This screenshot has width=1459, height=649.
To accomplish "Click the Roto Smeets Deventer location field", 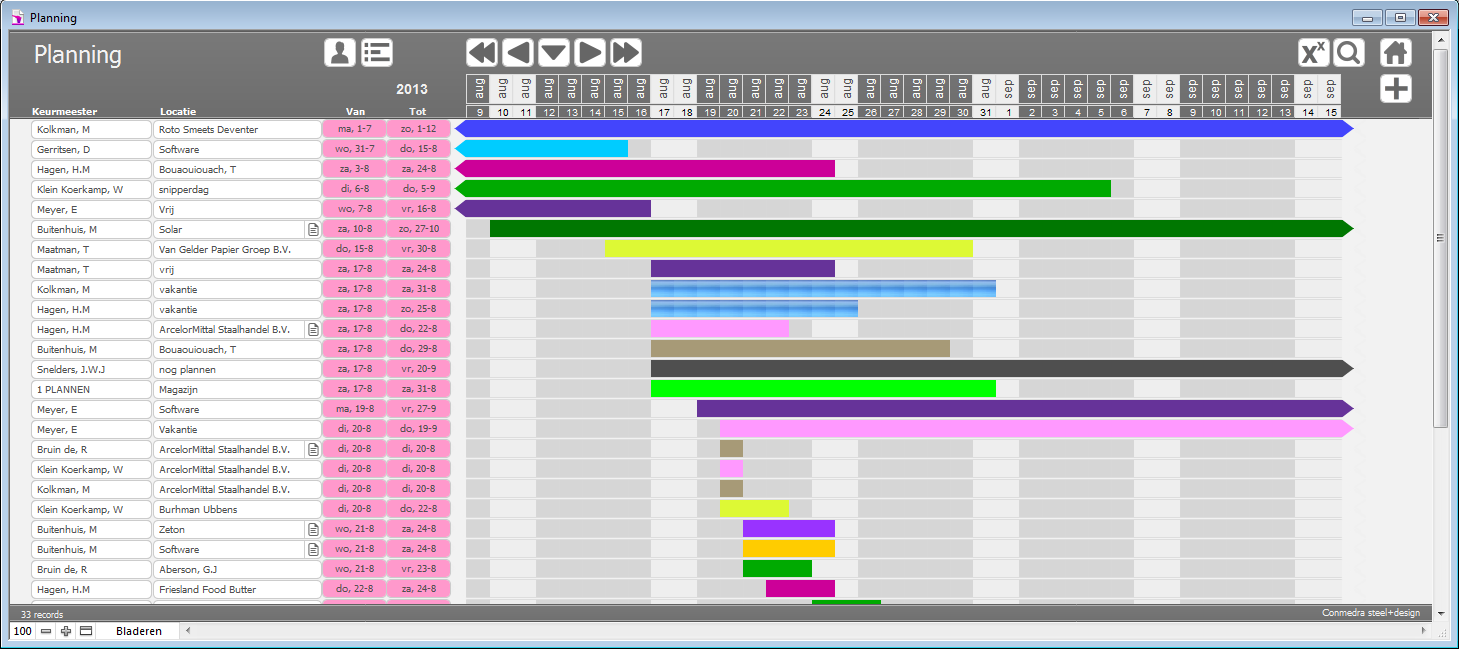I will tap(236, 129).
